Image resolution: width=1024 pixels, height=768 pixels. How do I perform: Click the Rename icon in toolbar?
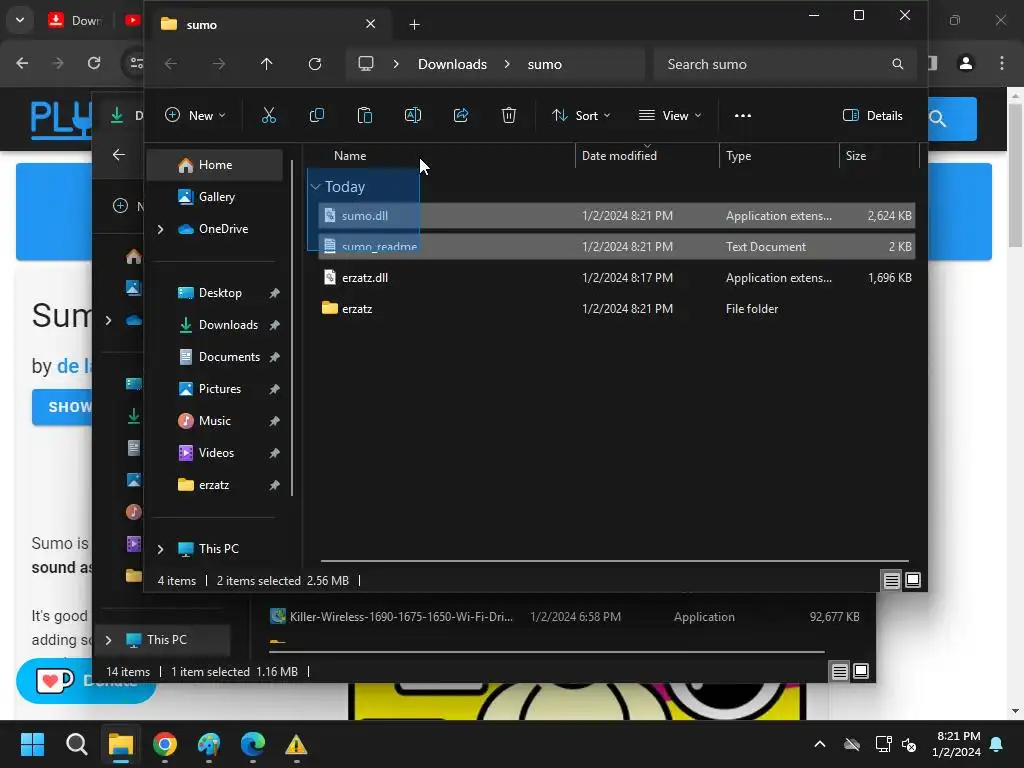click(x=413, y=116)
